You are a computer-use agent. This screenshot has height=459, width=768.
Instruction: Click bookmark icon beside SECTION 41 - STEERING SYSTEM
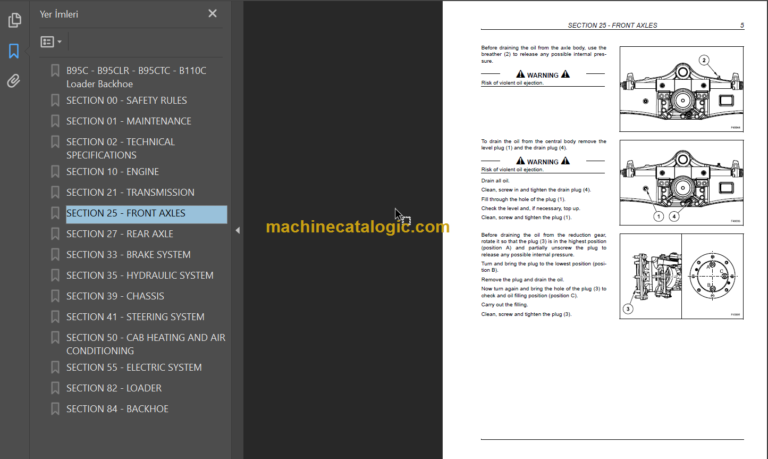[x=55, y=317]
